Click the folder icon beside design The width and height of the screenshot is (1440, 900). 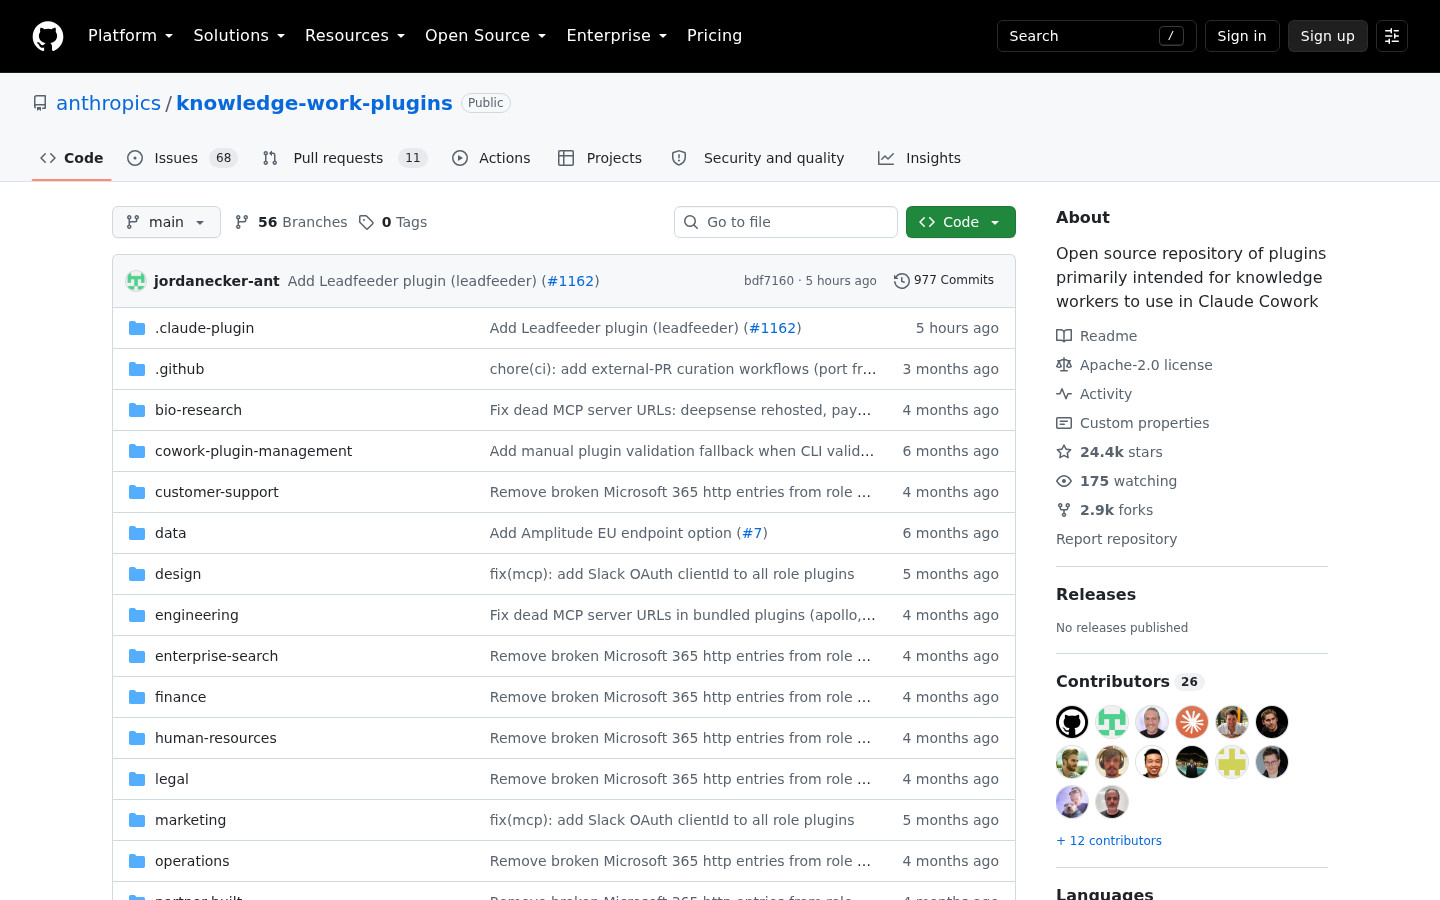[137, 574]
